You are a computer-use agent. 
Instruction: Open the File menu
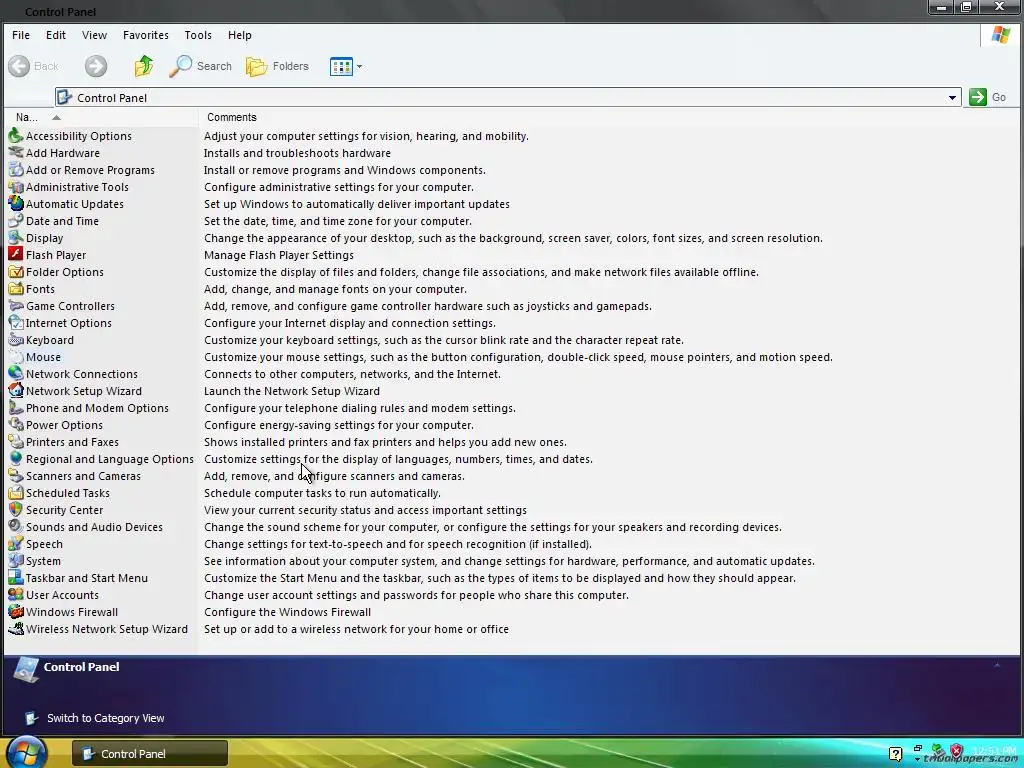21,35
